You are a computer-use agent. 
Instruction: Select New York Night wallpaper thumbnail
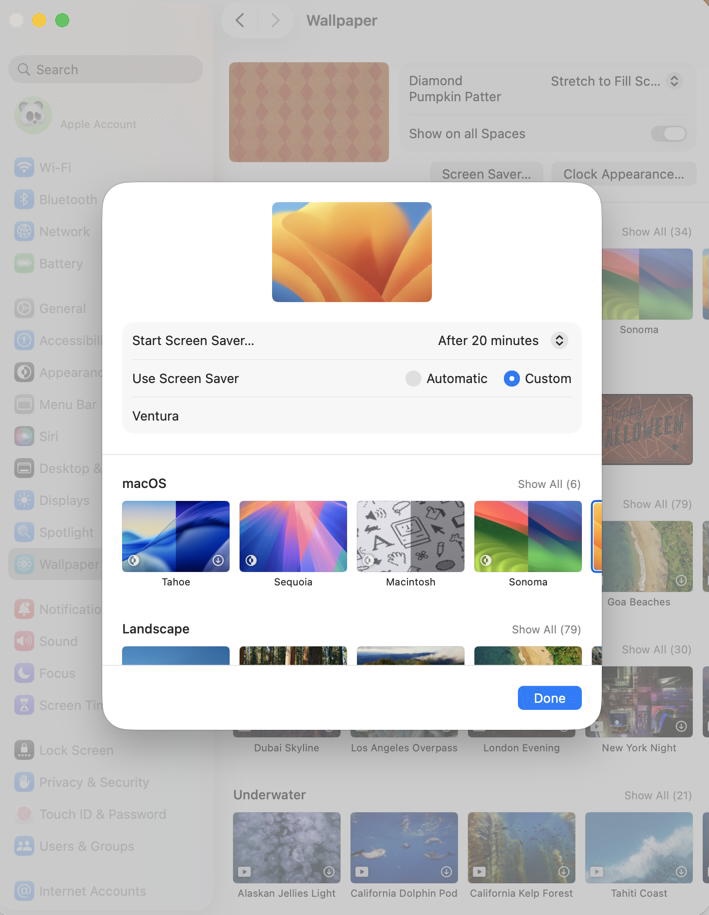click(x=647, y=700)
